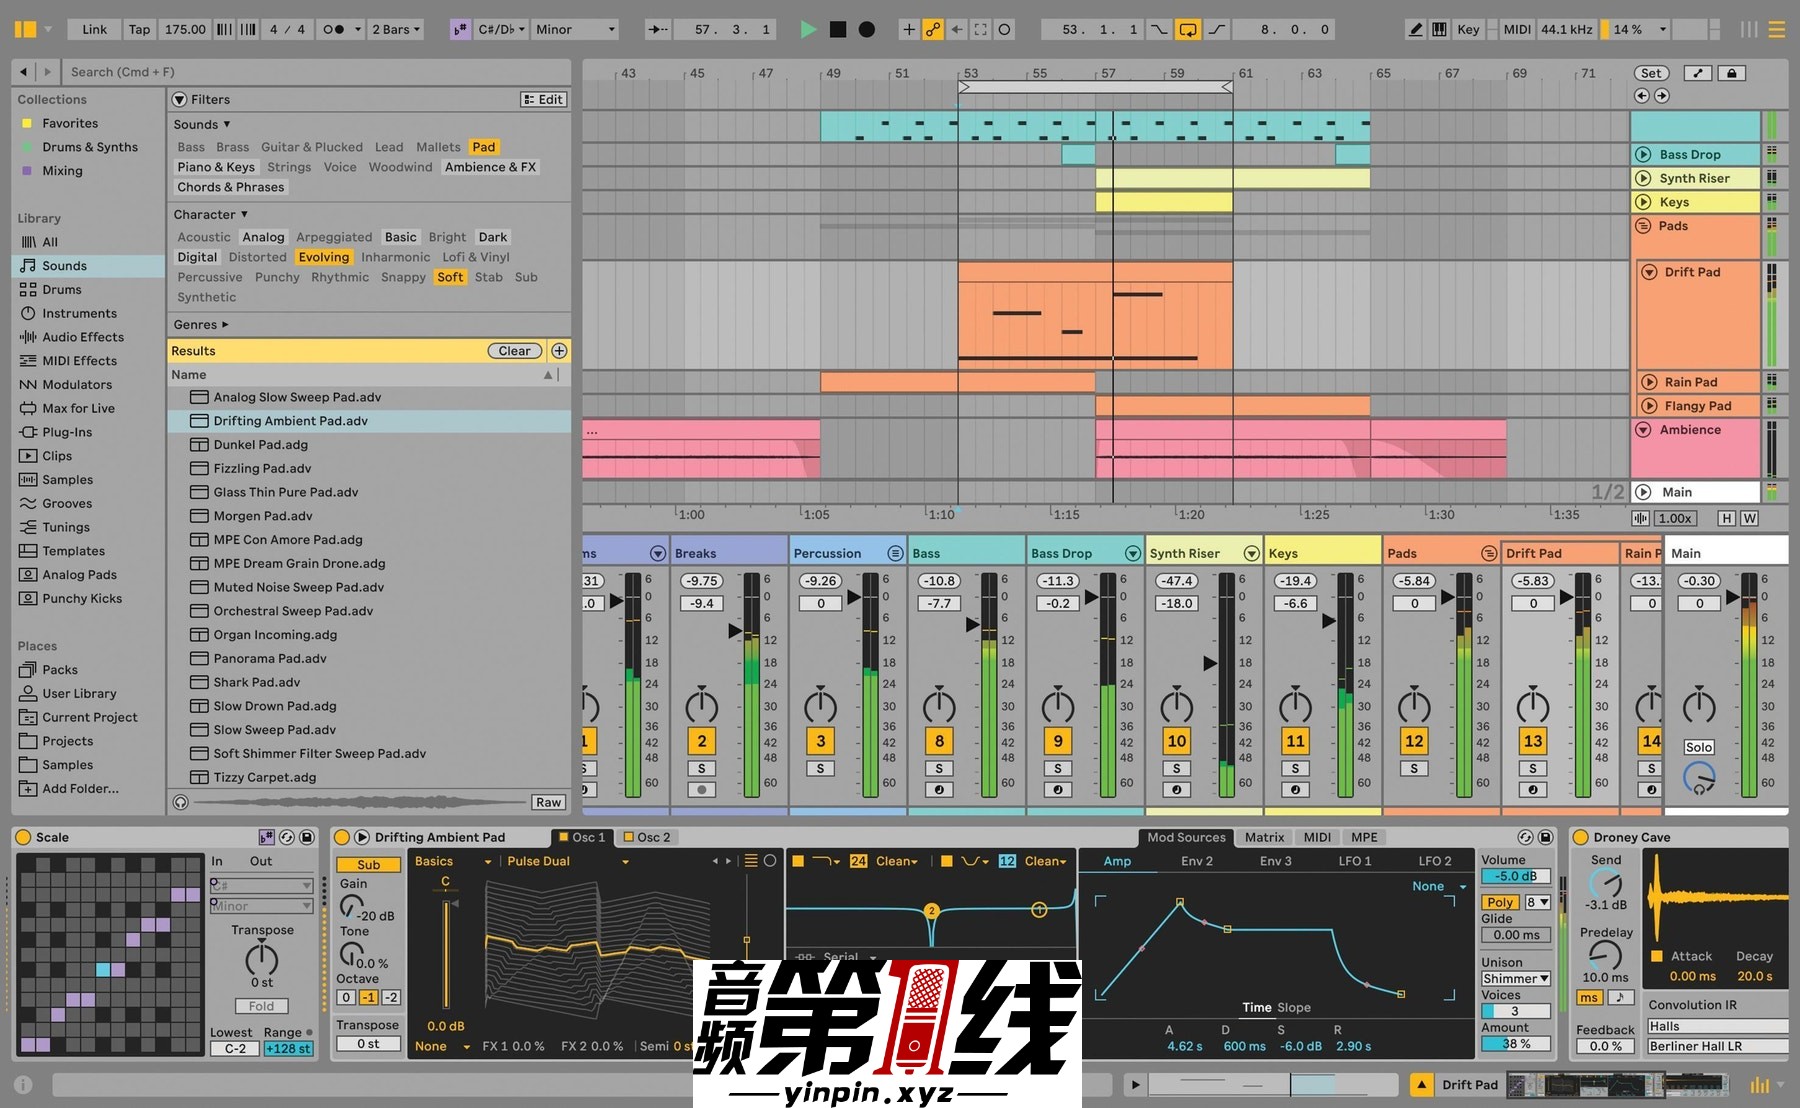
Task: Toggle the computer MIDI keyboard icon
Action: tap(1439, 29)
